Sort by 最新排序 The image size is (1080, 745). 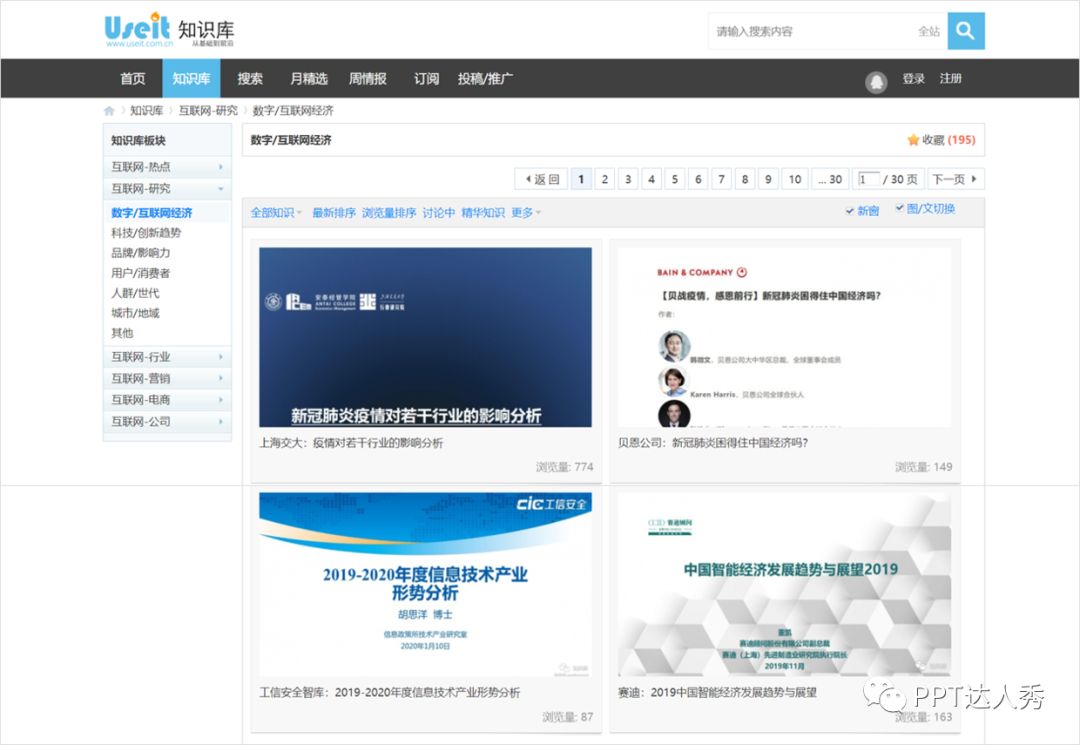pyautogui.click(x=334, y=213)
